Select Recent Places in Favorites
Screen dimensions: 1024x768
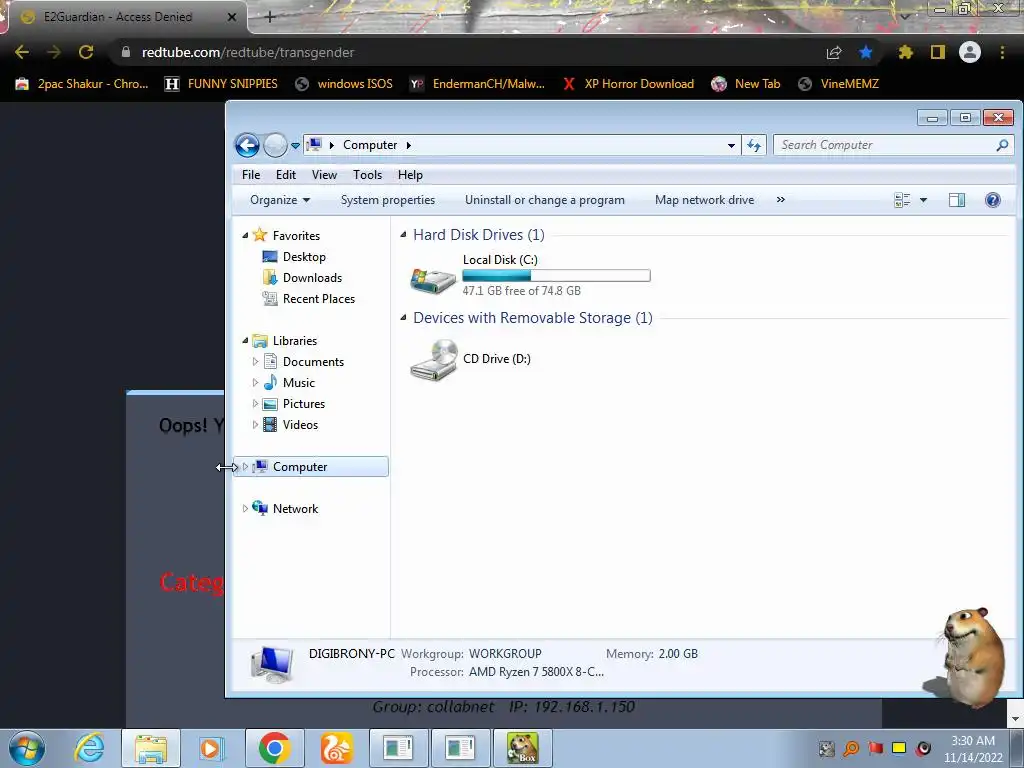(x=319, y=298)
